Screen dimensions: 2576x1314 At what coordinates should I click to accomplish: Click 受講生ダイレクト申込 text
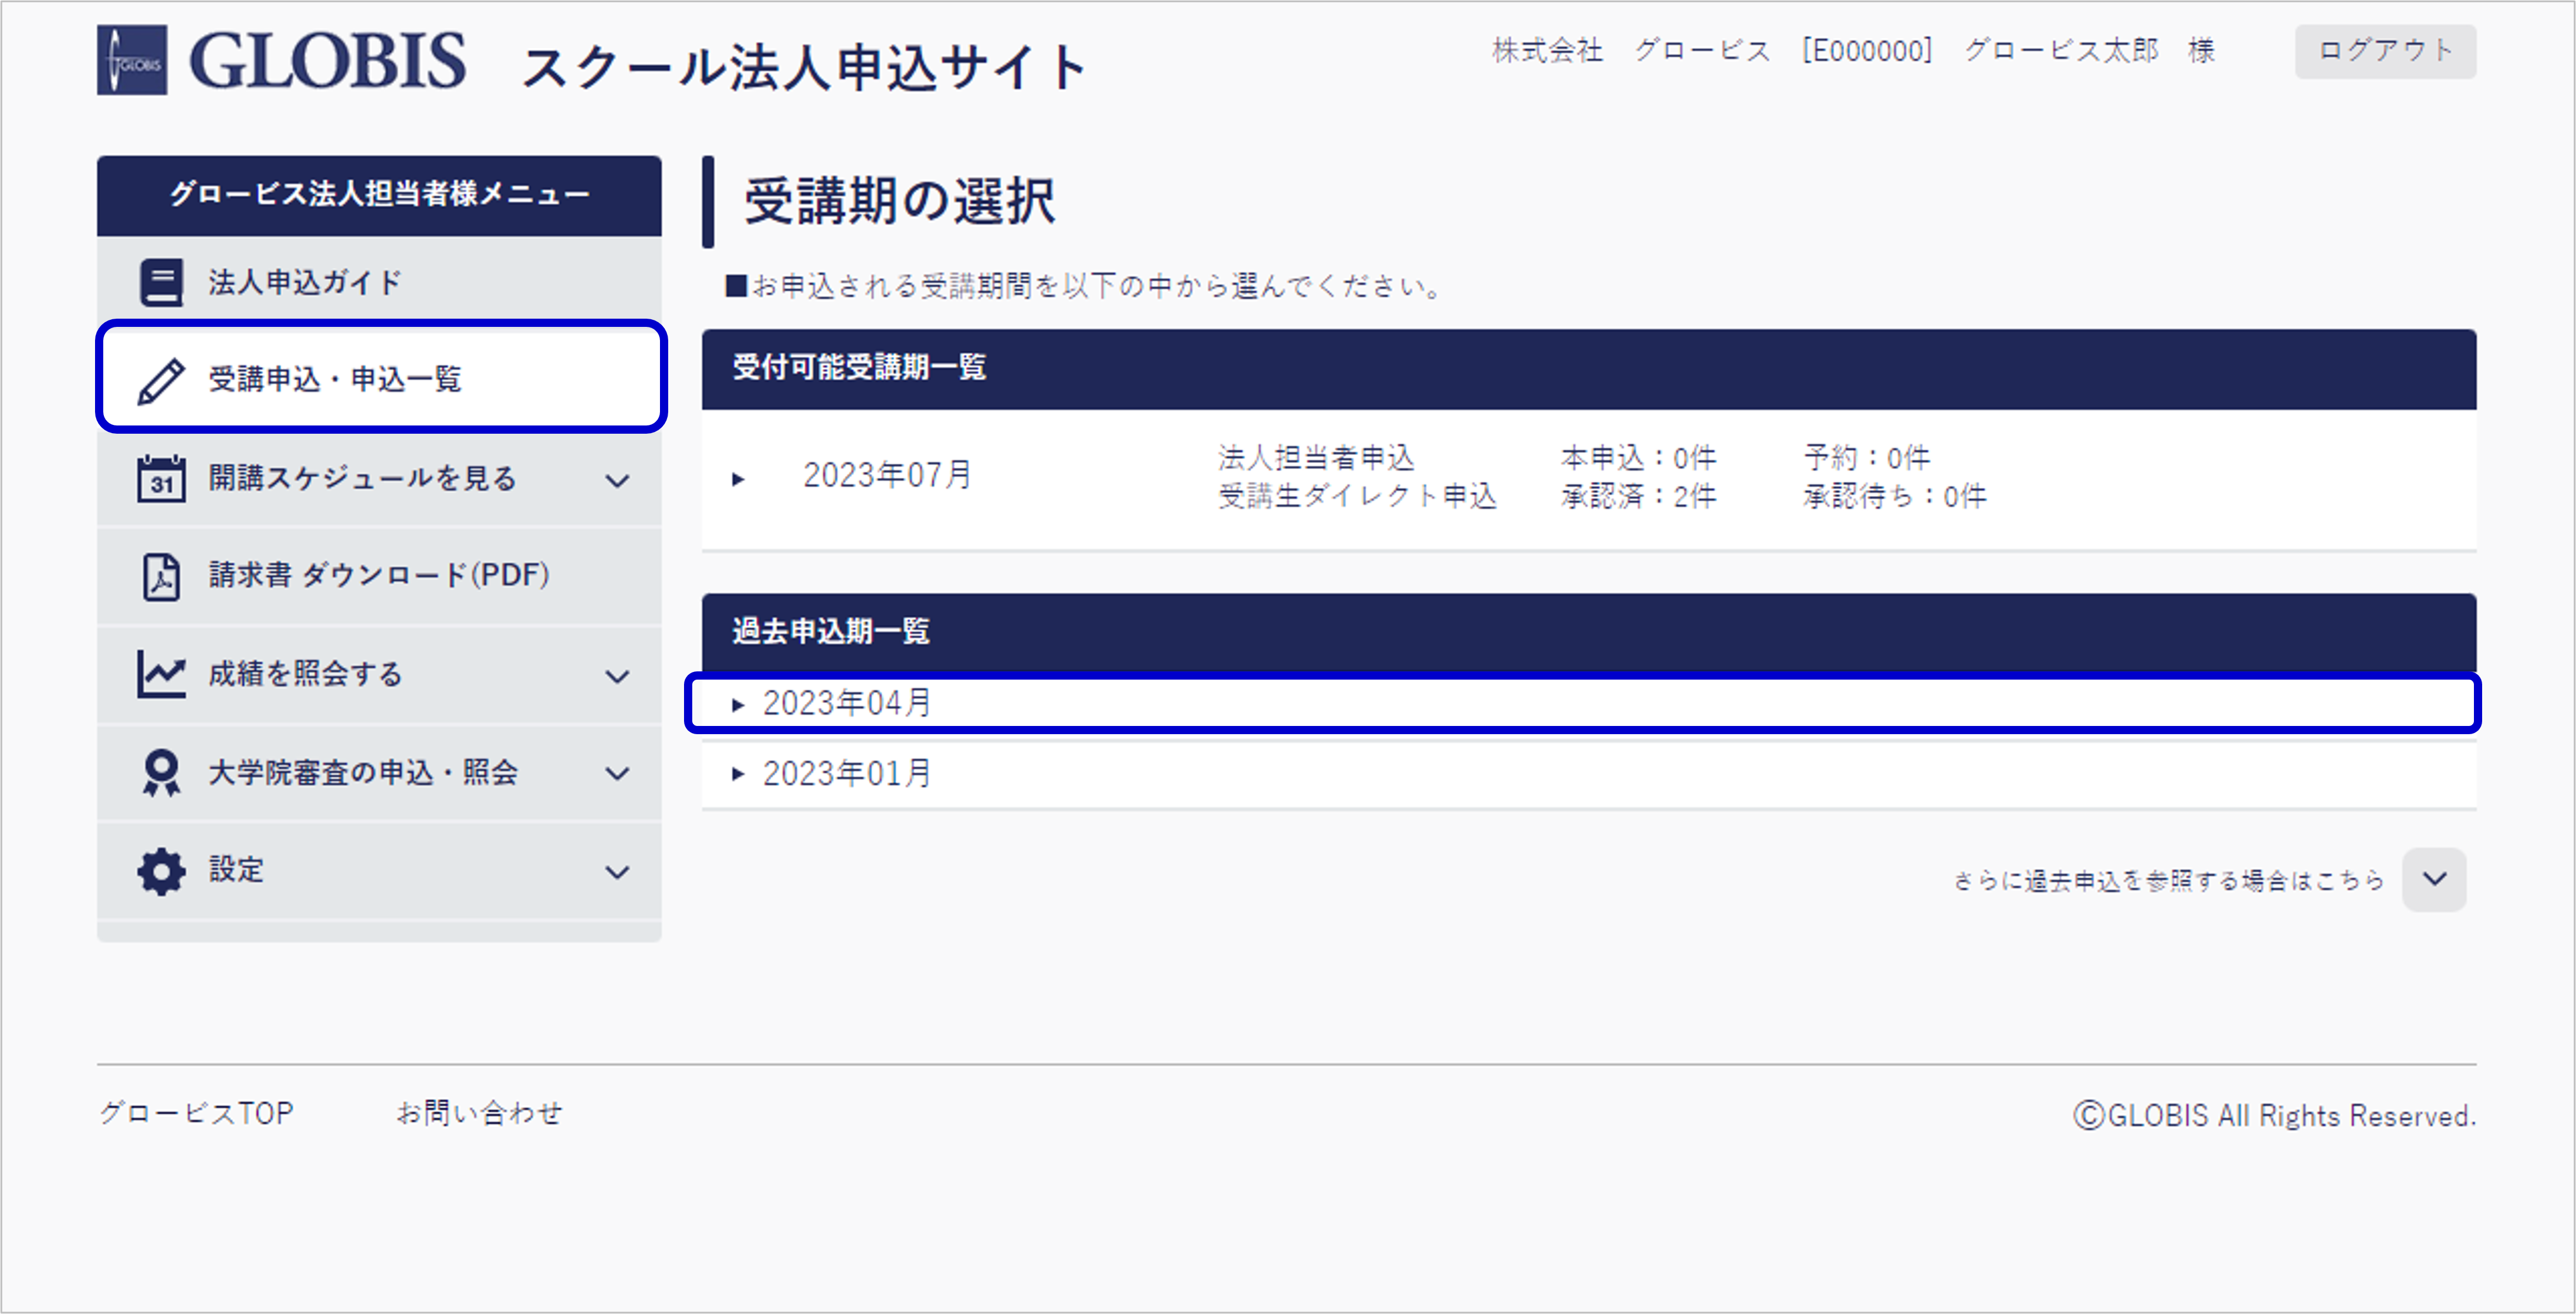click(x=1357, y=496)
